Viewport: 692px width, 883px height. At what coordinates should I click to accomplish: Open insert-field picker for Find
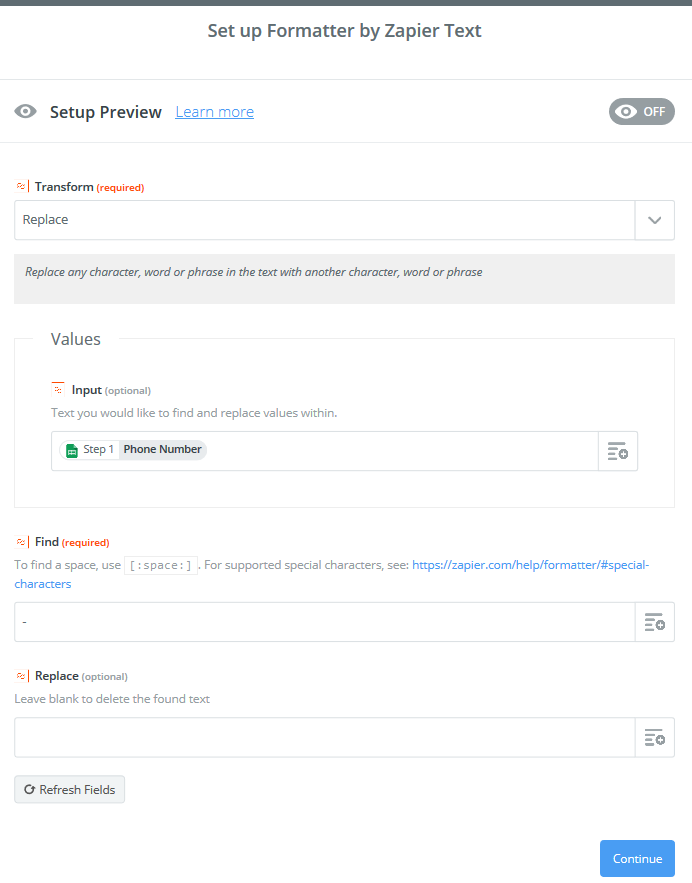(x=654, y=622)
